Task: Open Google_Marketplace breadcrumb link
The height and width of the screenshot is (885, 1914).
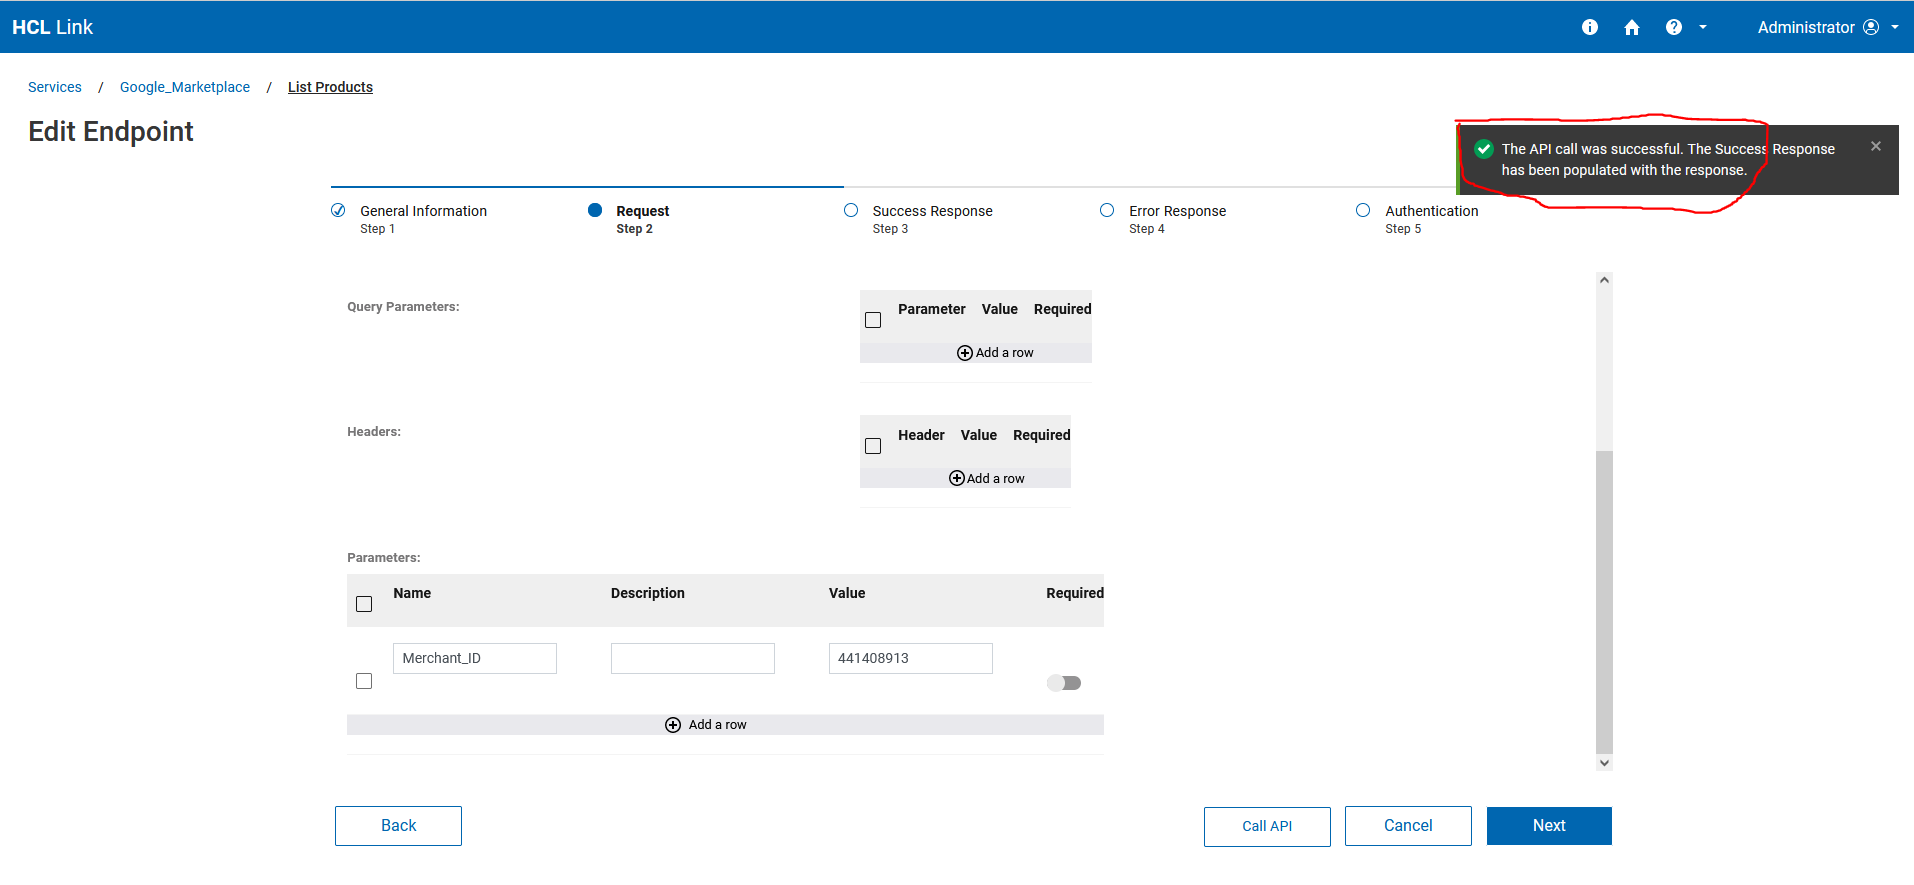Action: coord(185,87)
